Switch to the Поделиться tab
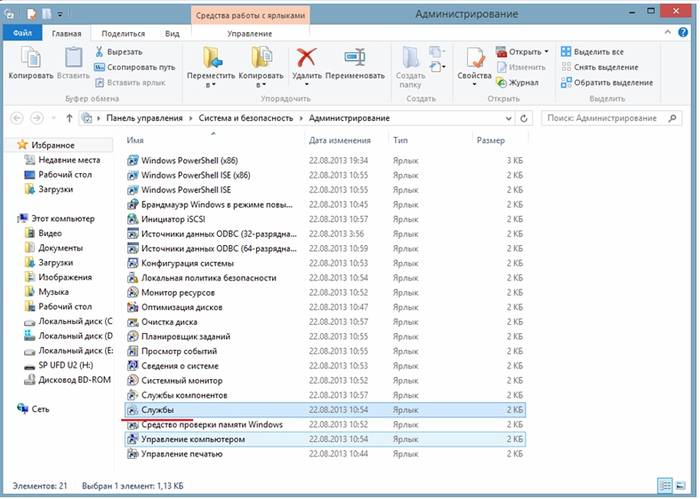700x499 pixels. 123,33
